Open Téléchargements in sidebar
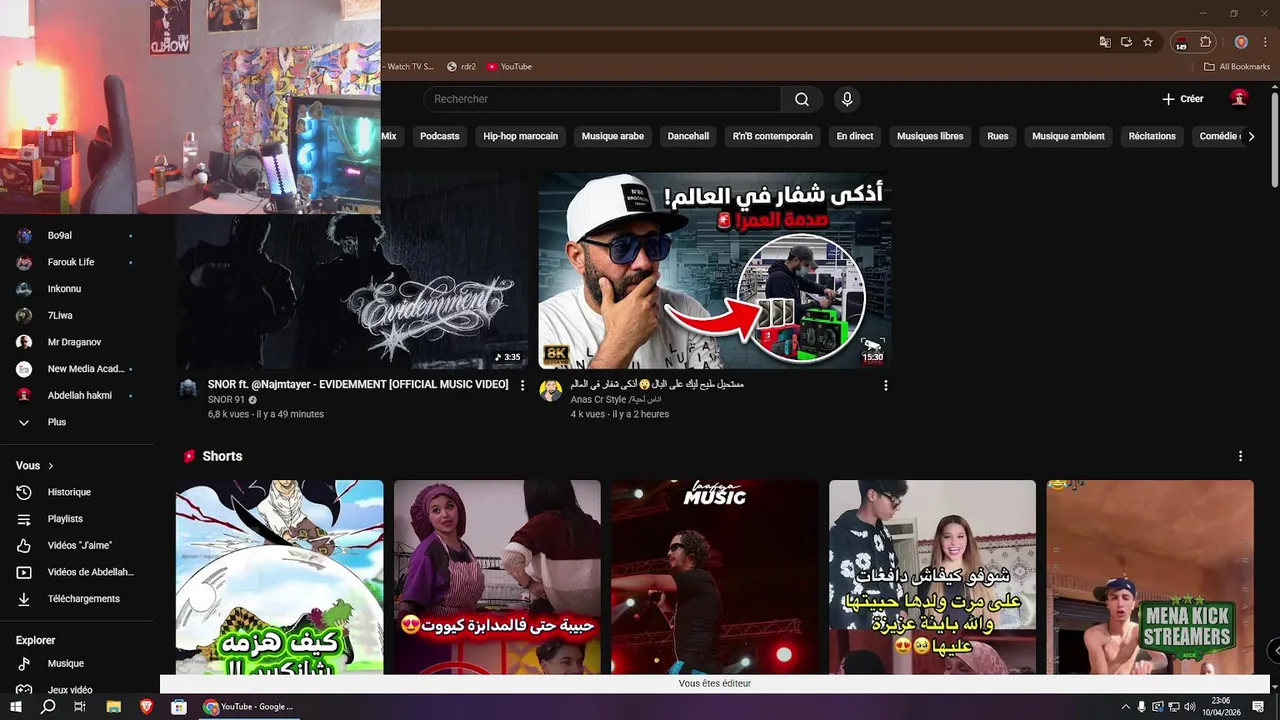 click(76, 599)
